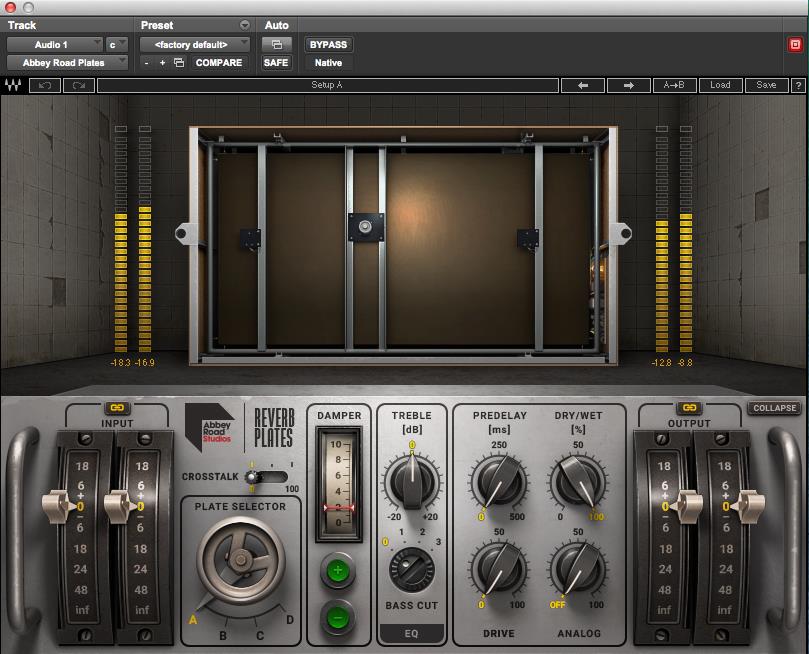
Task: Set analog to the OFF mark
Action: point(557,604)
